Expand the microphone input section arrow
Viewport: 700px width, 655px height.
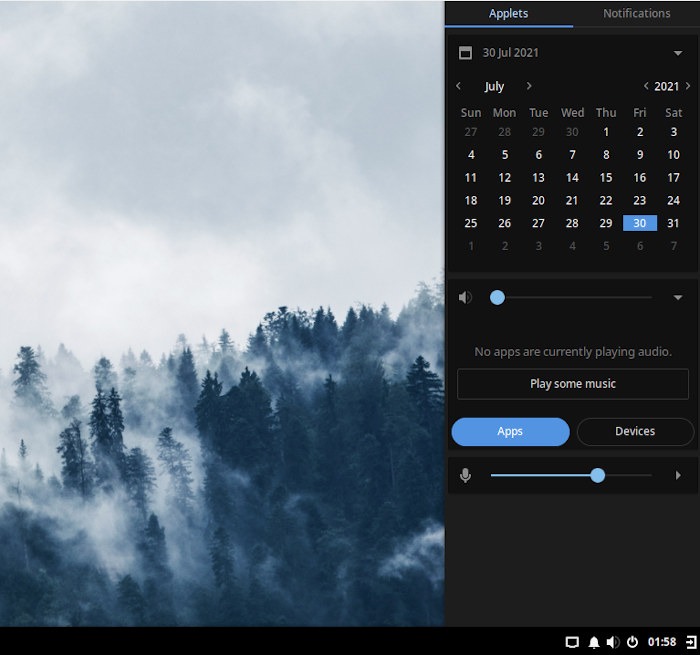(678, 476)
